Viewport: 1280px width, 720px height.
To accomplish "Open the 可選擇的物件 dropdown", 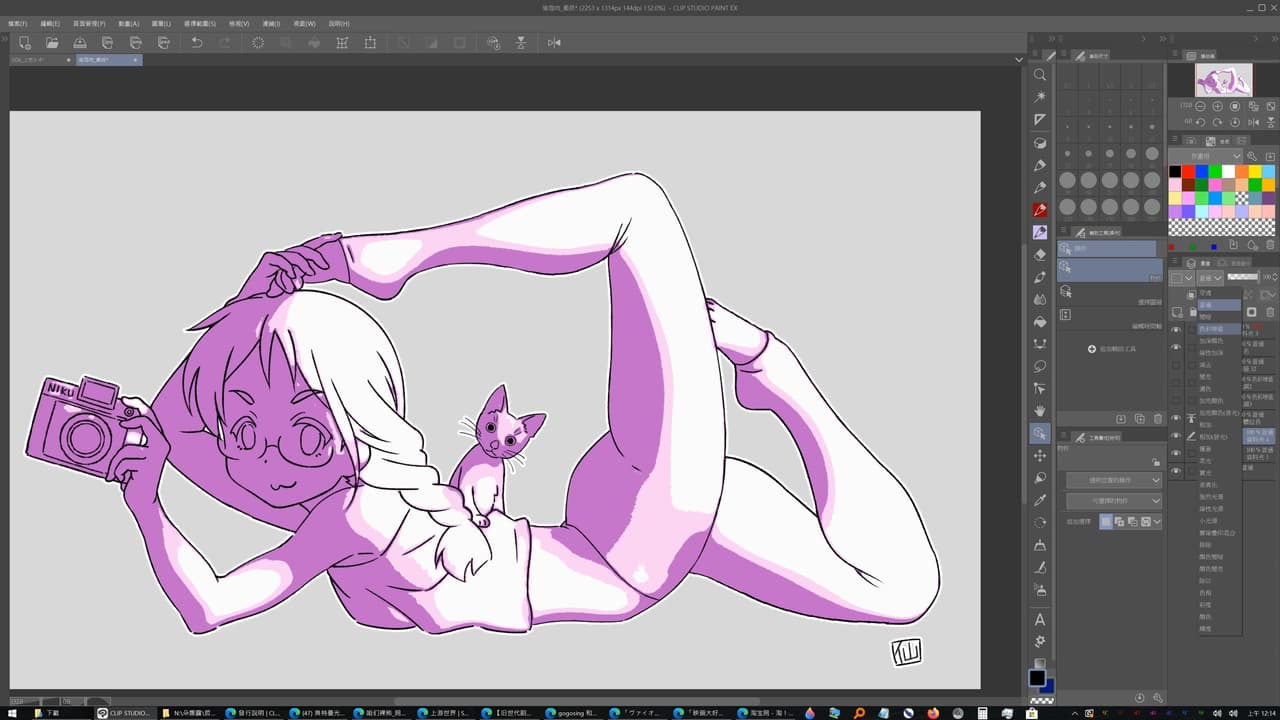I will (x=1114, y=501).
